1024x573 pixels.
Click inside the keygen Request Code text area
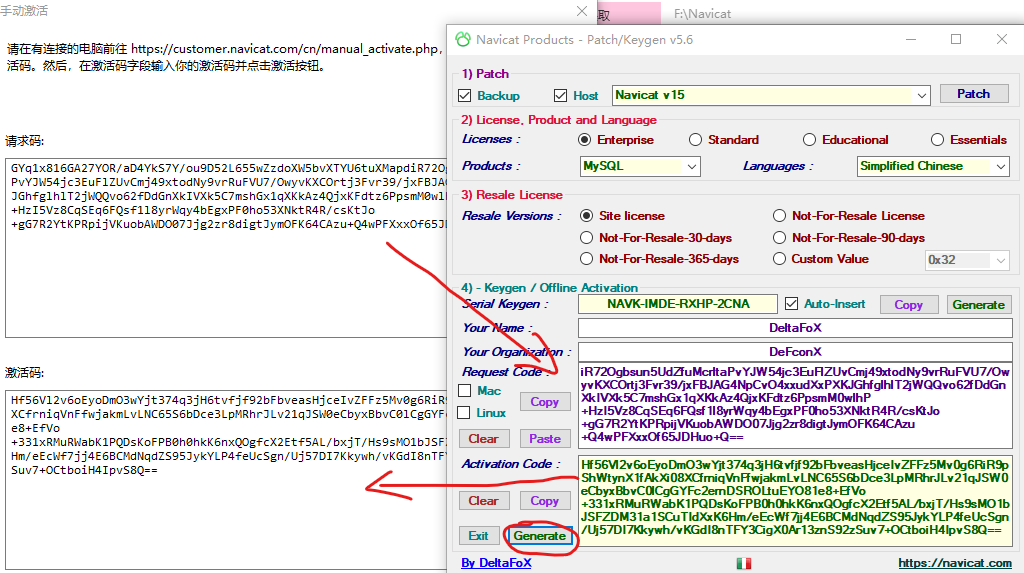(795, 405)
